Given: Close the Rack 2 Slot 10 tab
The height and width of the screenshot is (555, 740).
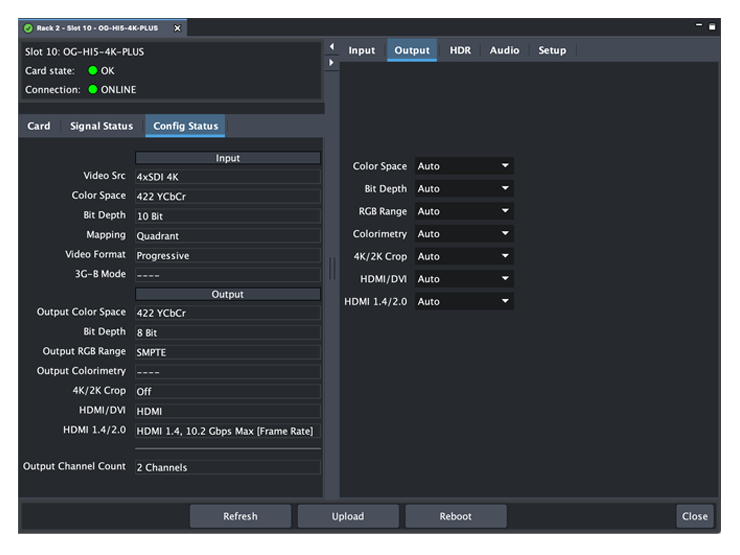Looking at the screenshot, I should click(178, 28).
